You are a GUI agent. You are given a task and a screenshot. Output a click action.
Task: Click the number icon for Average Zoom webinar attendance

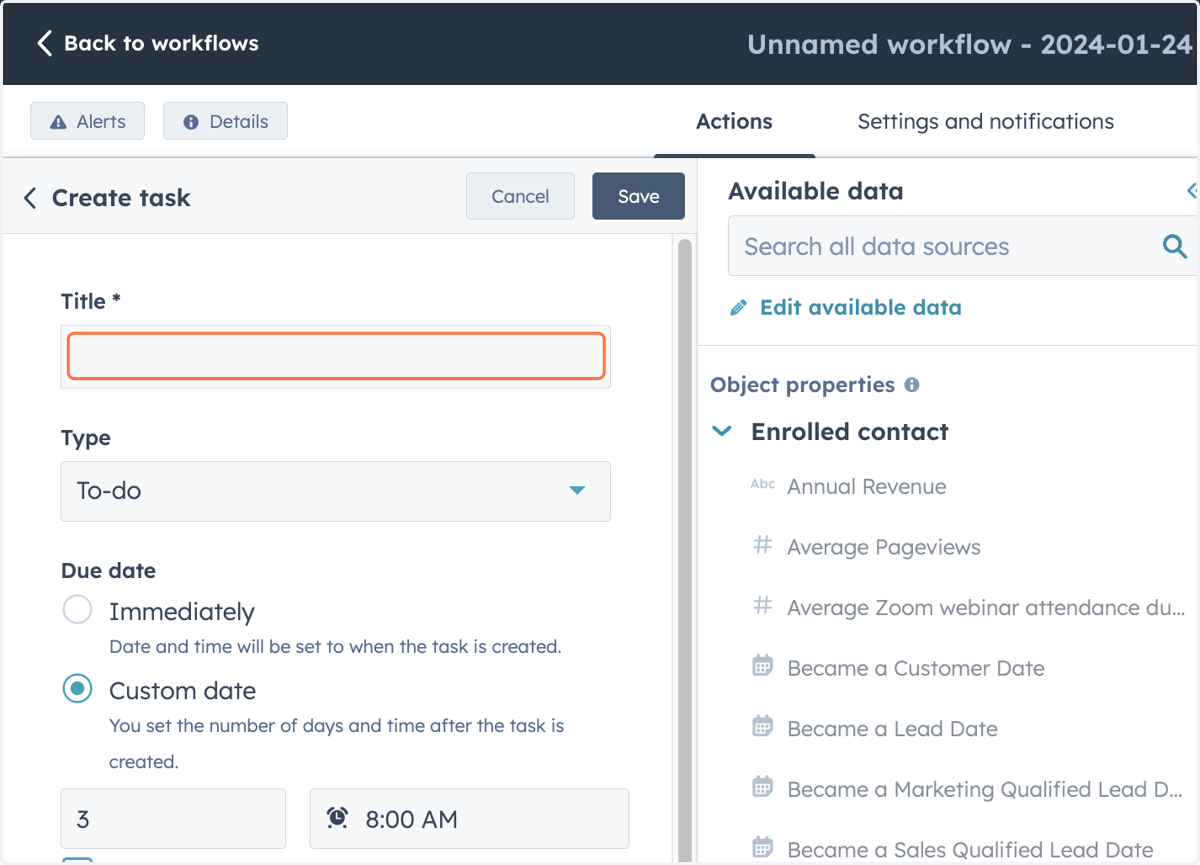click(762, 606)
